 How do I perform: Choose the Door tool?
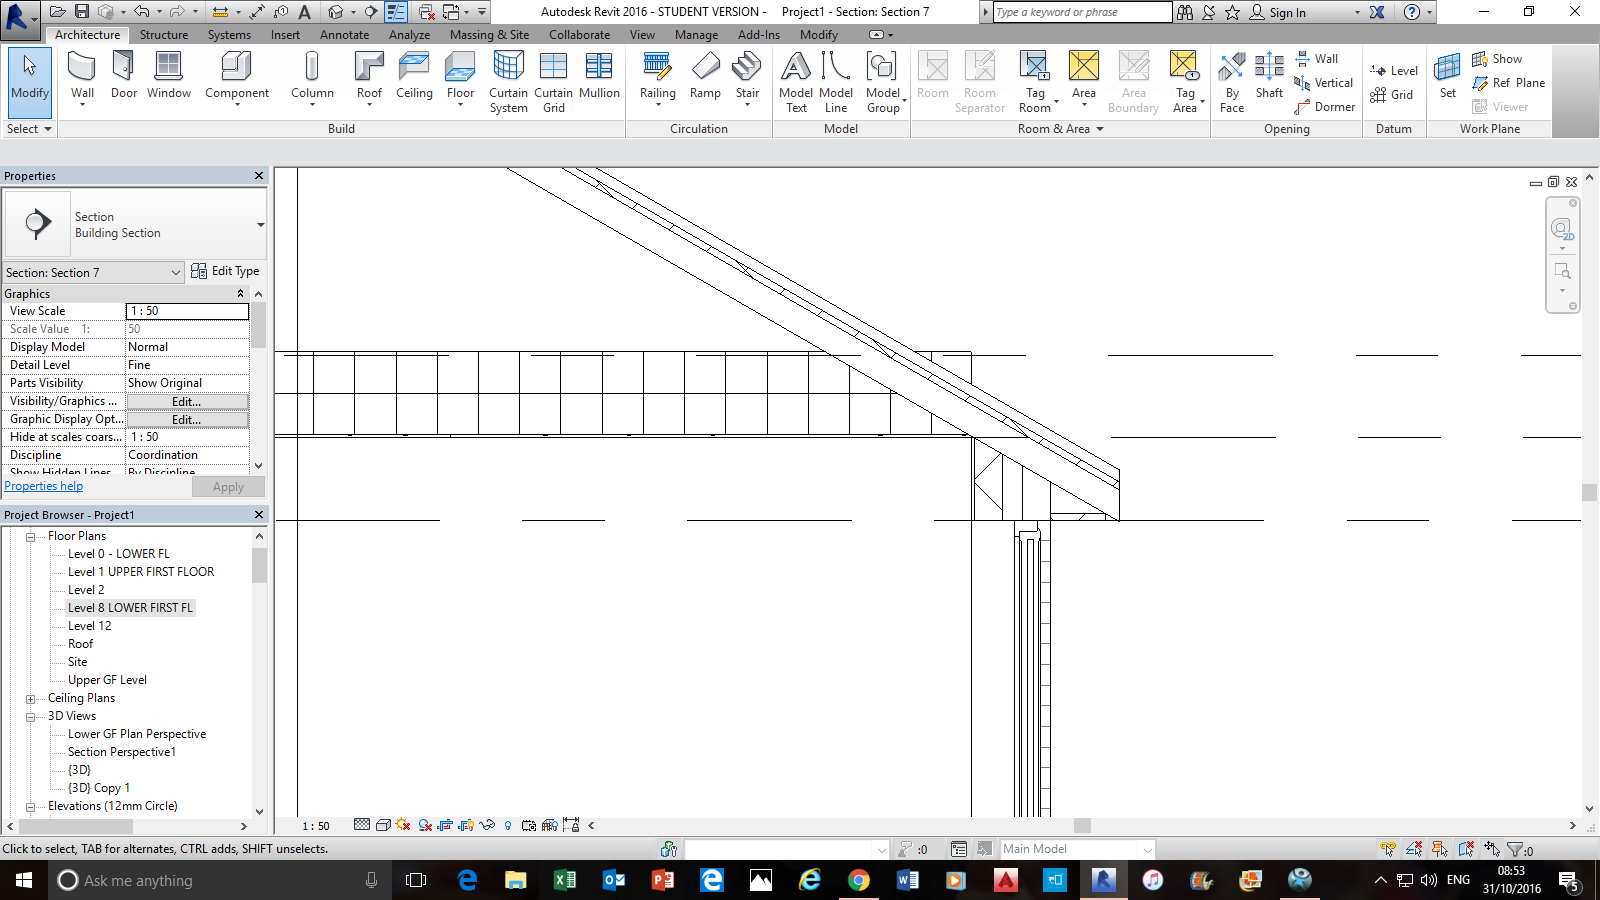pyautogui.click(x=124, y=76)
